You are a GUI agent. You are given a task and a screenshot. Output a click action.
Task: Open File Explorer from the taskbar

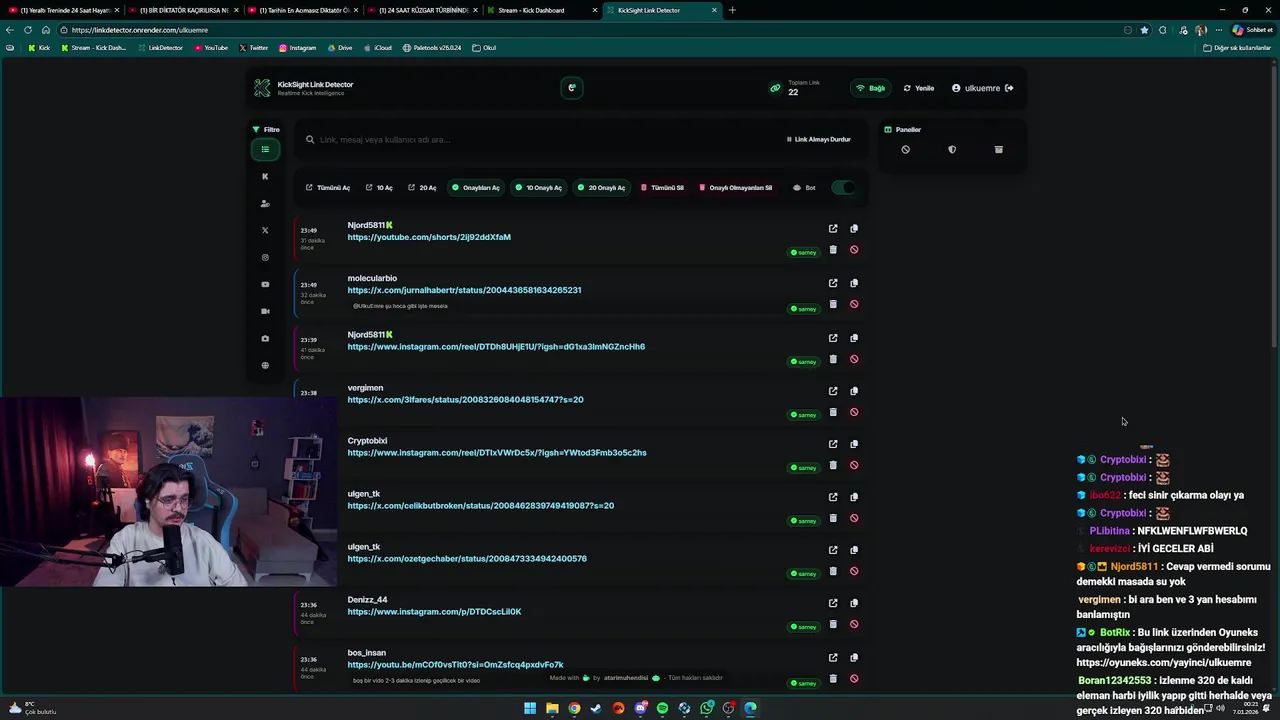[x=552, y=708]
